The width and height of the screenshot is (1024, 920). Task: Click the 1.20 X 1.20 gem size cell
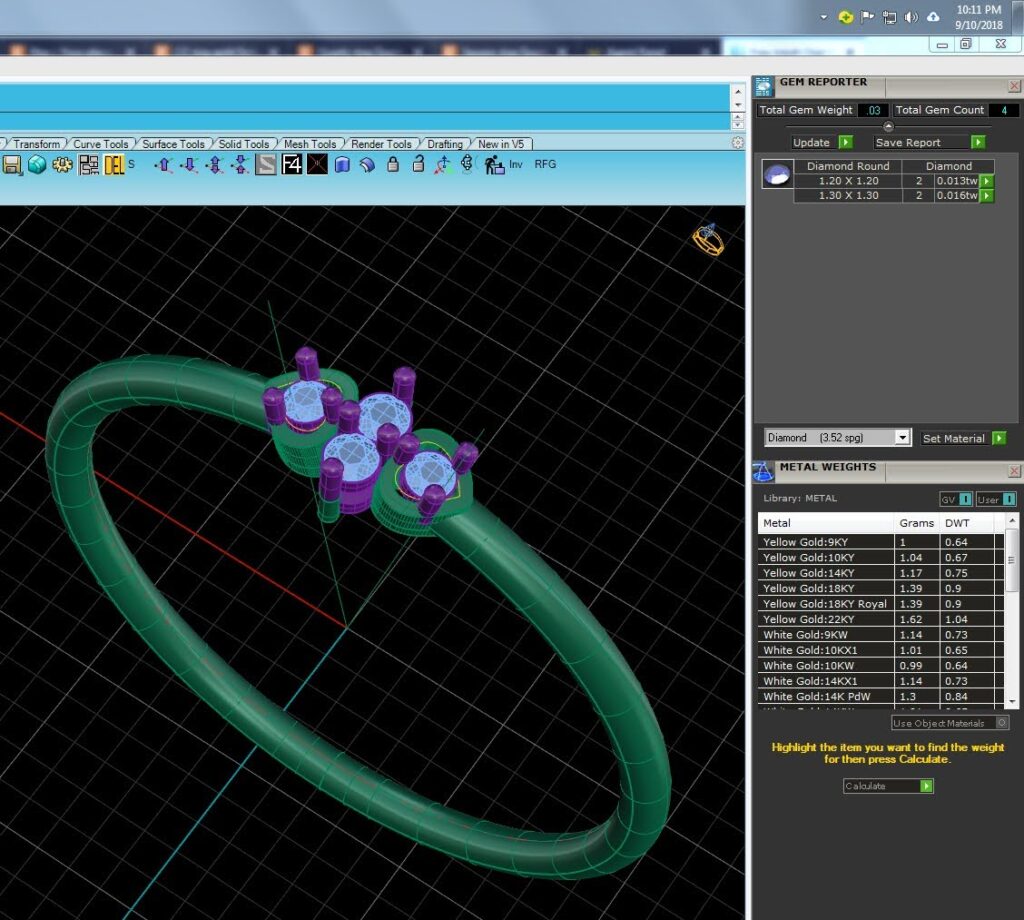point(848,181)
